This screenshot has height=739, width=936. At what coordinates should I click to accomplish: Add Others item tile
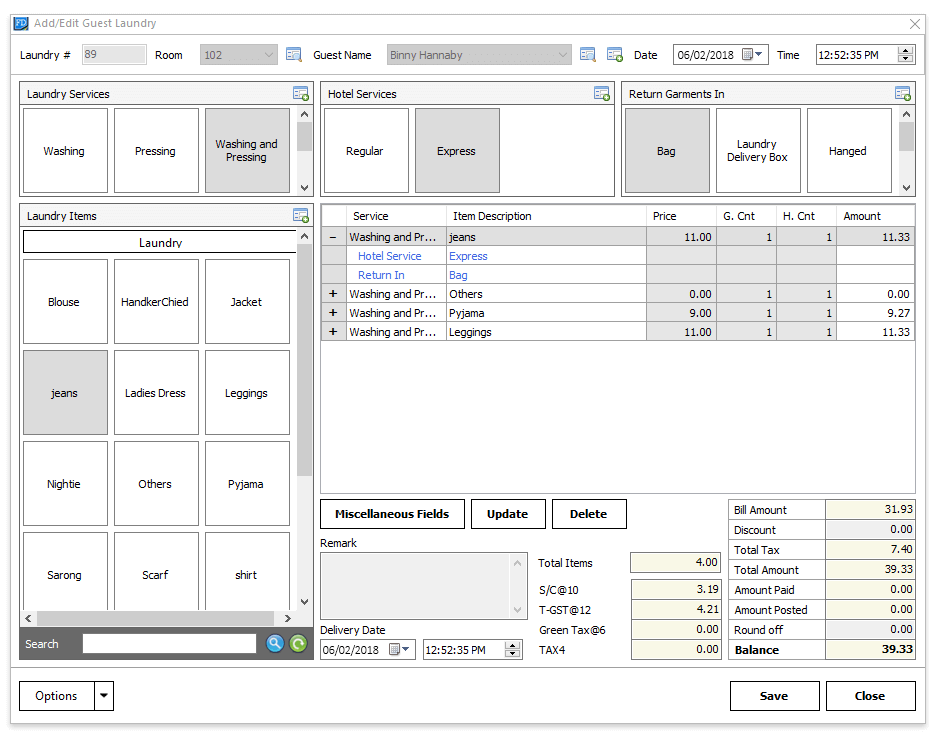pos(156,484)
